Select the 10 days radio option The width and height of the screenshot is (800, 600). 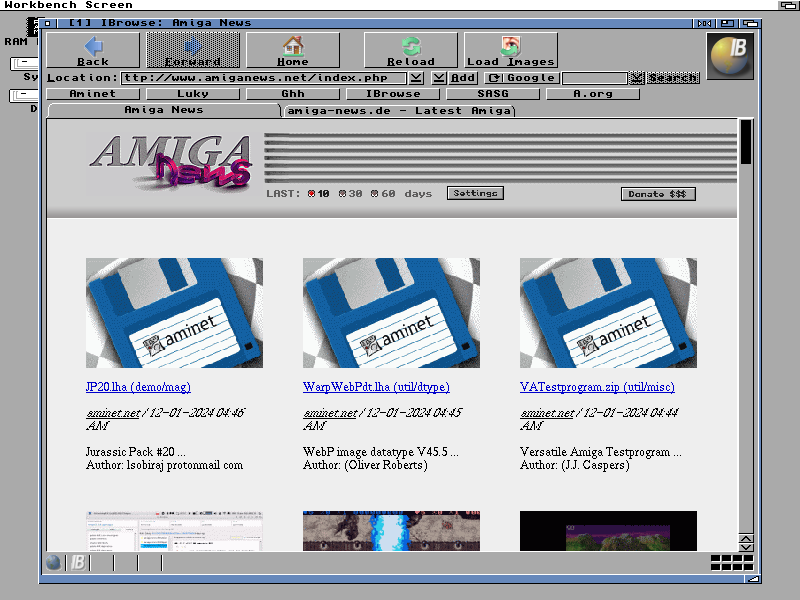(311, 193)
